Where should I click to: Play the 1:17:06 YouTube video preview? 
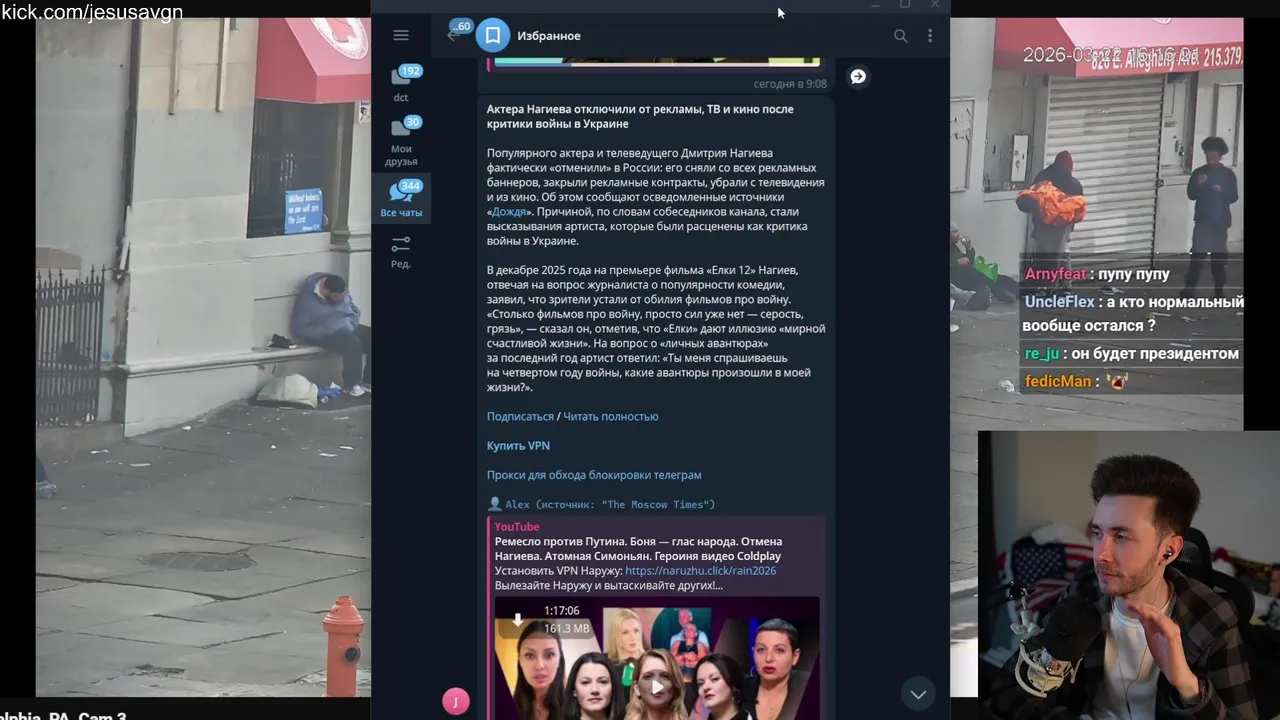(657, 687)
